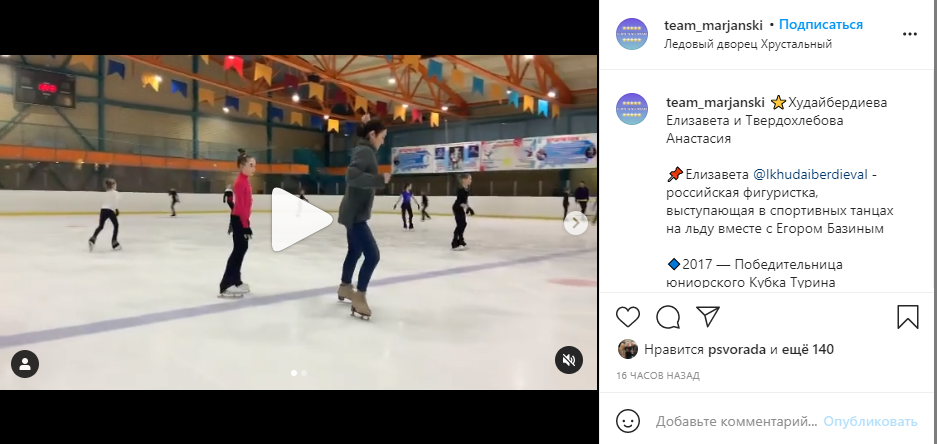Share the post with the paper plane icon
This screenshot has height=444, width=937.
[708, 317]
